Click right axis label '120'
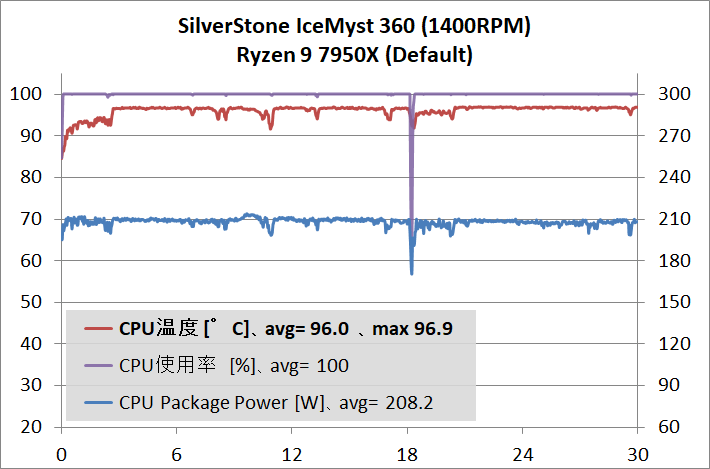 (674, 344)
